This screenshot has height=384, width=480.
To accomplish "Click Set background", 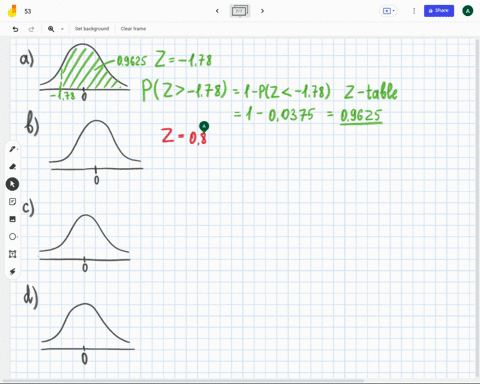I will [x=92, y=29].
